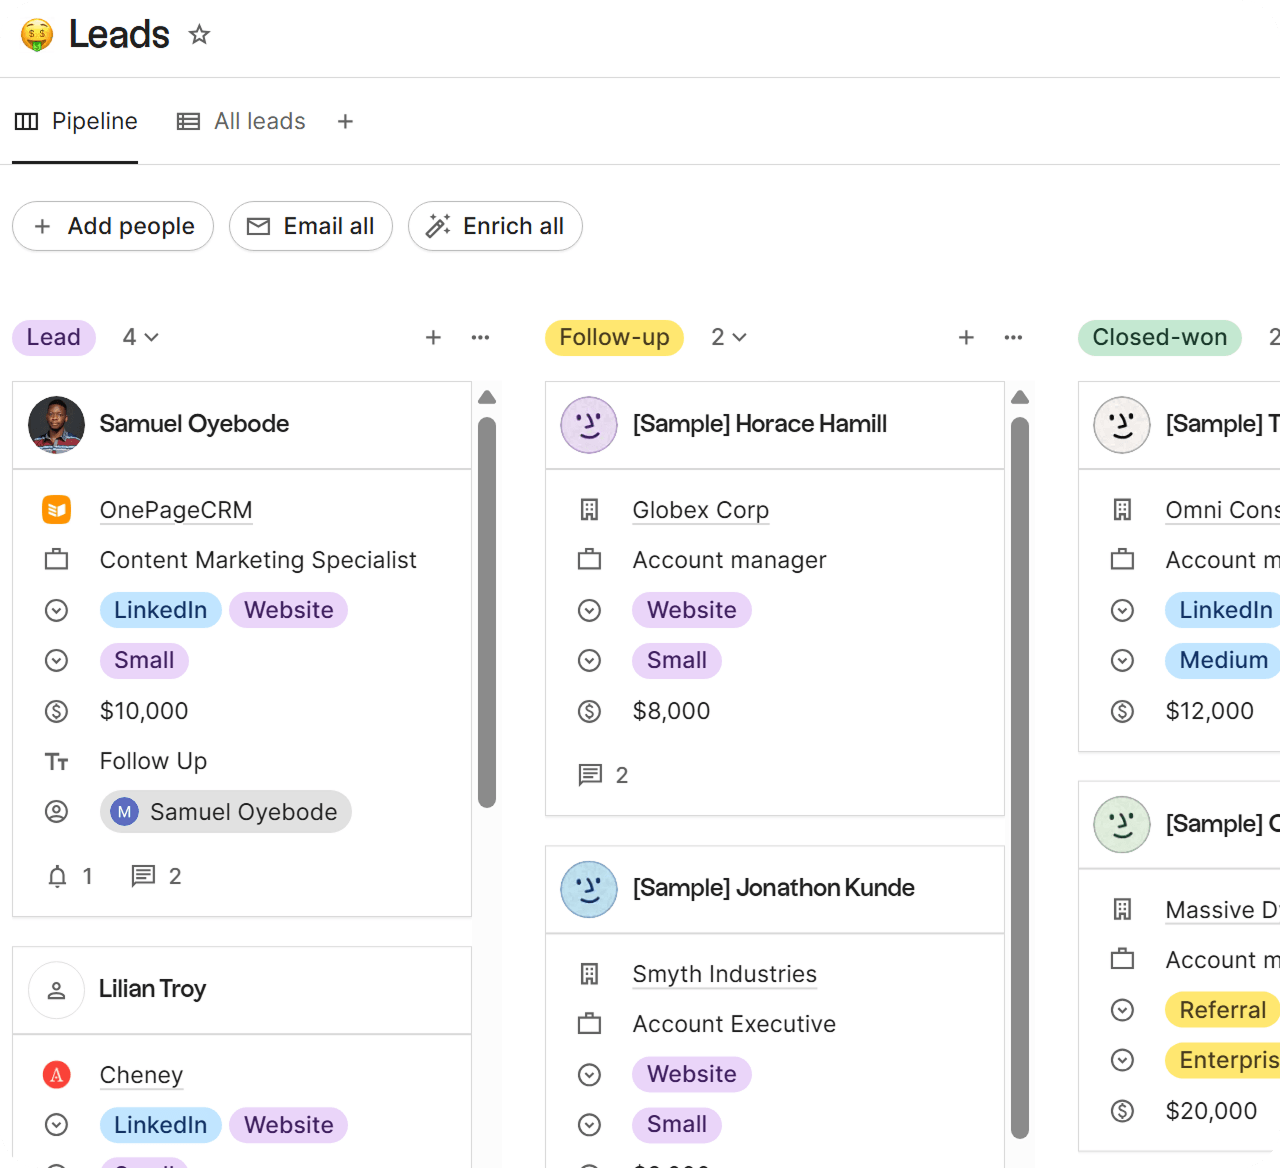Image resolution: width=1280 pixels, height=1168 pixels.
Task: Click the money-face emoji beside Leads
Action: (x=37, y=35)
